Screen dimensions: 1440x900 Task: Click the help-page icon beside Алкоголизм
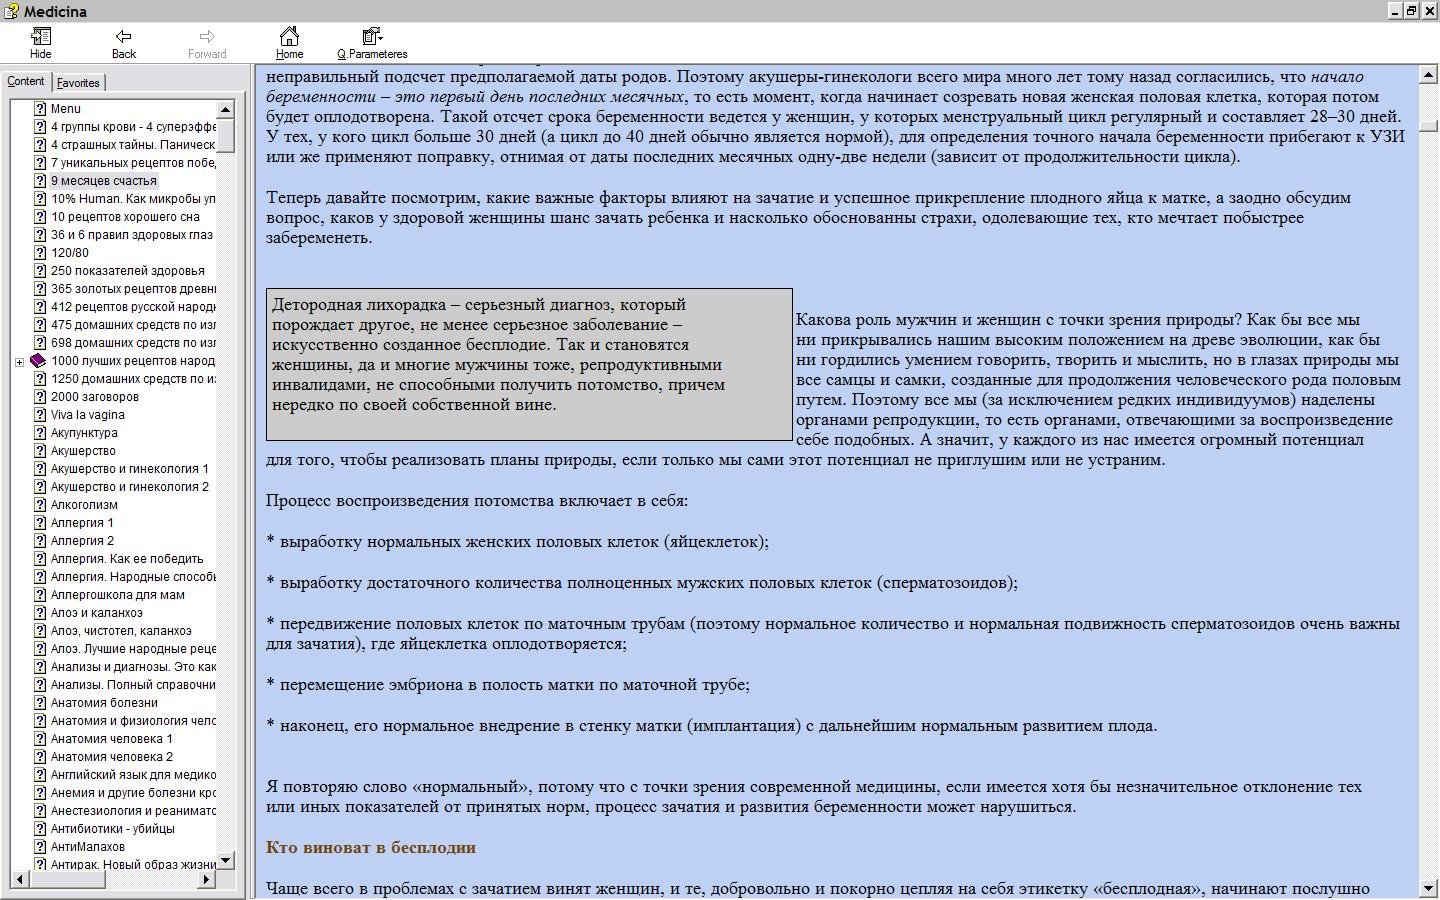[x=40, y=505]
